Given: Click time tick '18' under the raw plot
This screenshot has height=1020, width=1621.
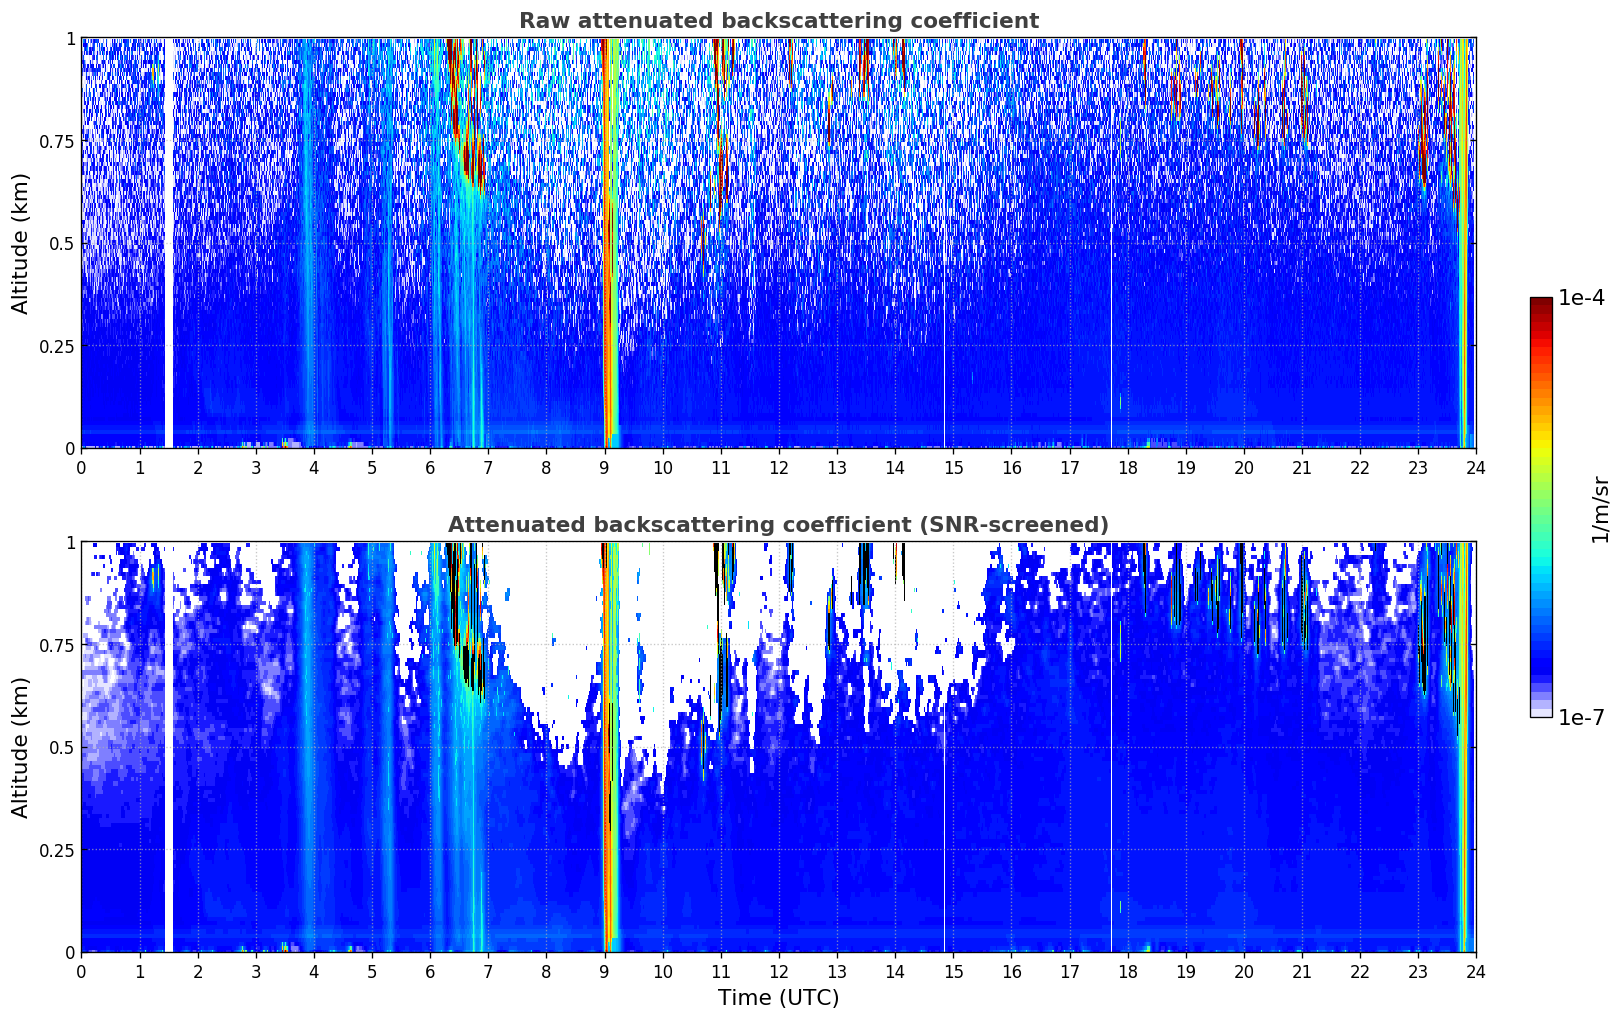Looking at the screenshot, I should tap(1127, 467).
